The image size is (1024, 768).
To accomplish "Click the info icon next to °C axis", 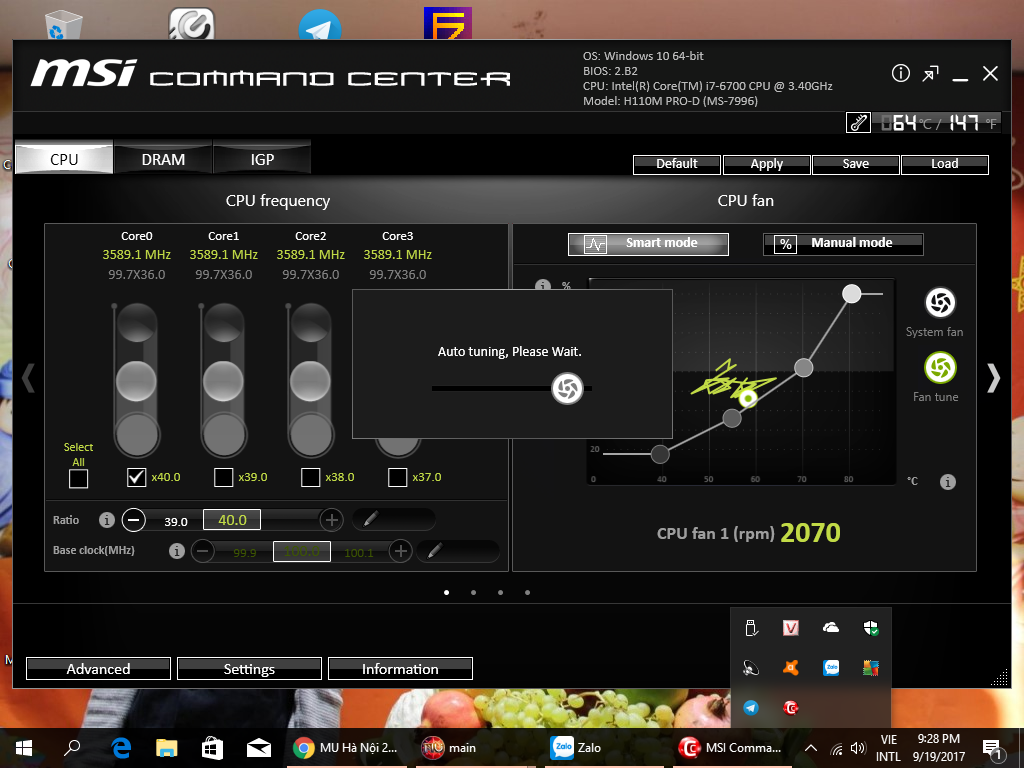I will coord(947,482).
